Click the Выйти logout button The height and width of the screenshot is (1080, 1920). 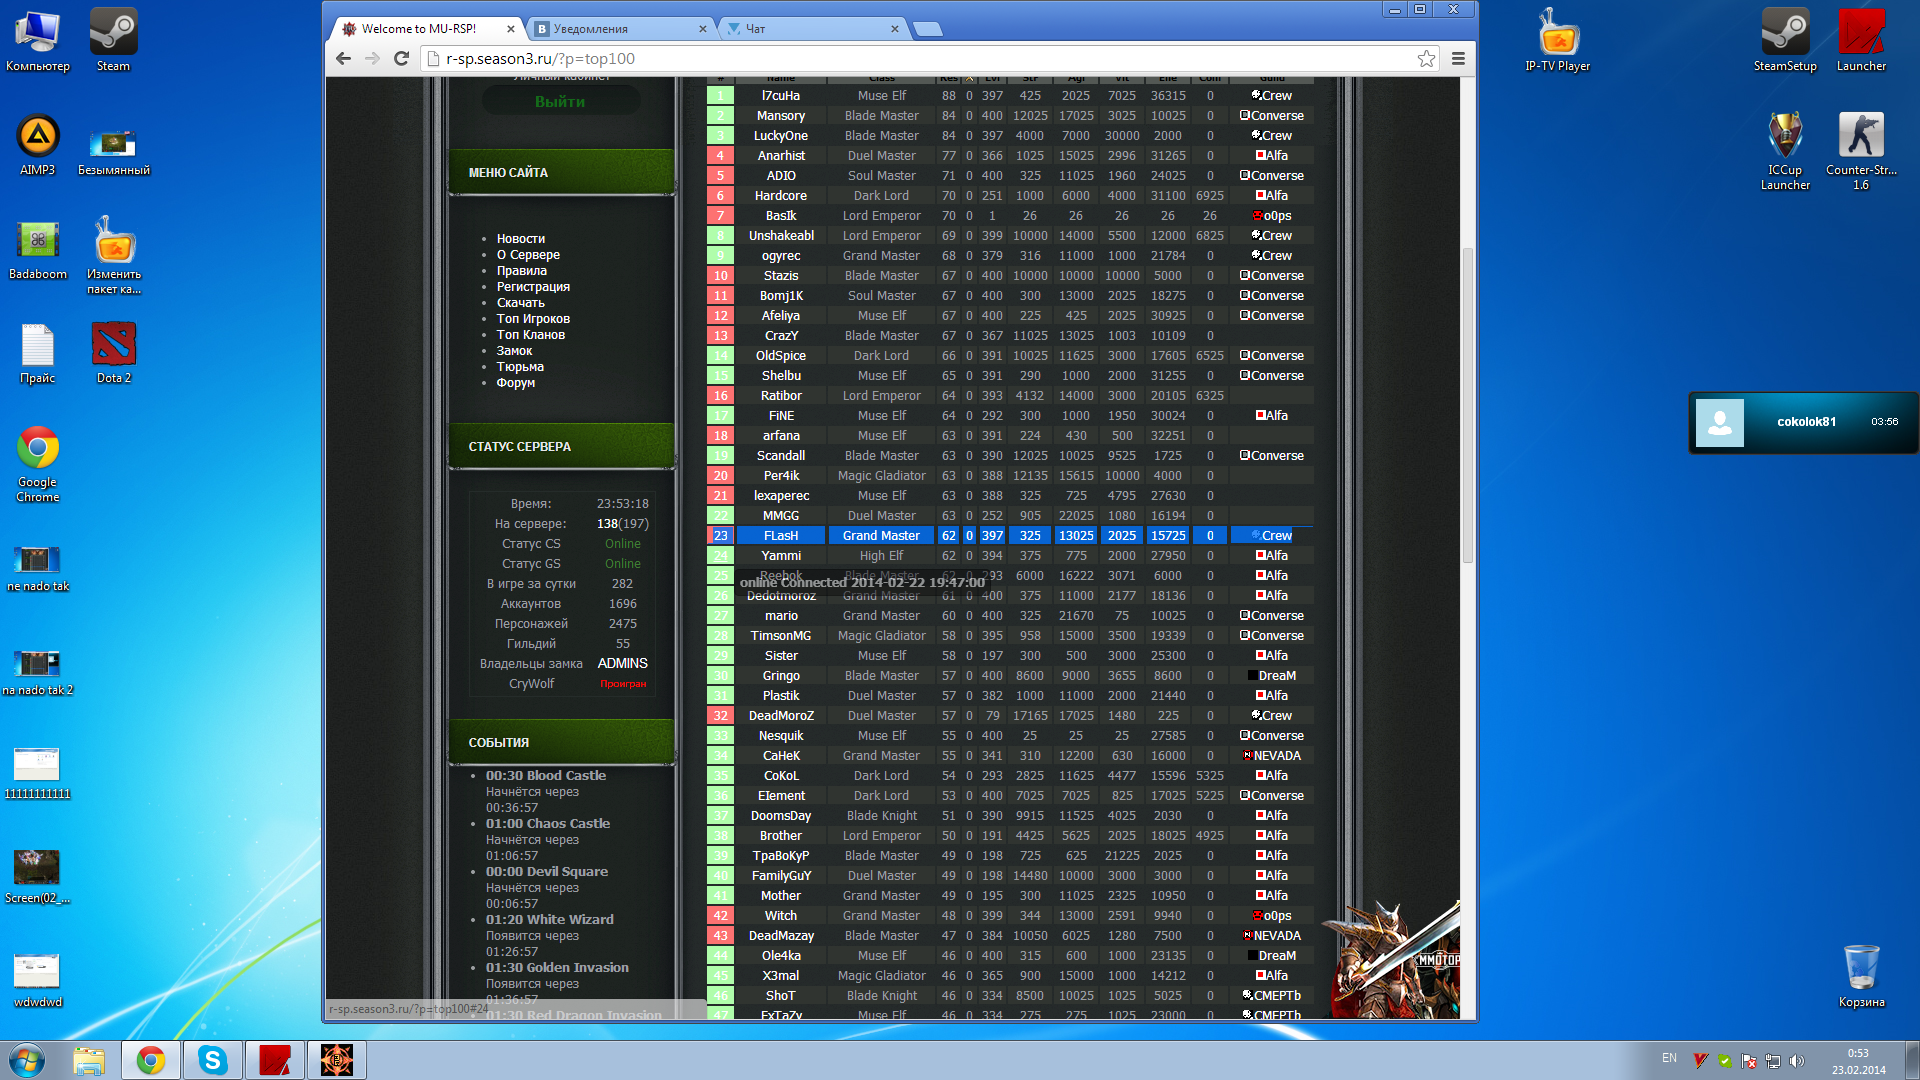coord(560,101)
